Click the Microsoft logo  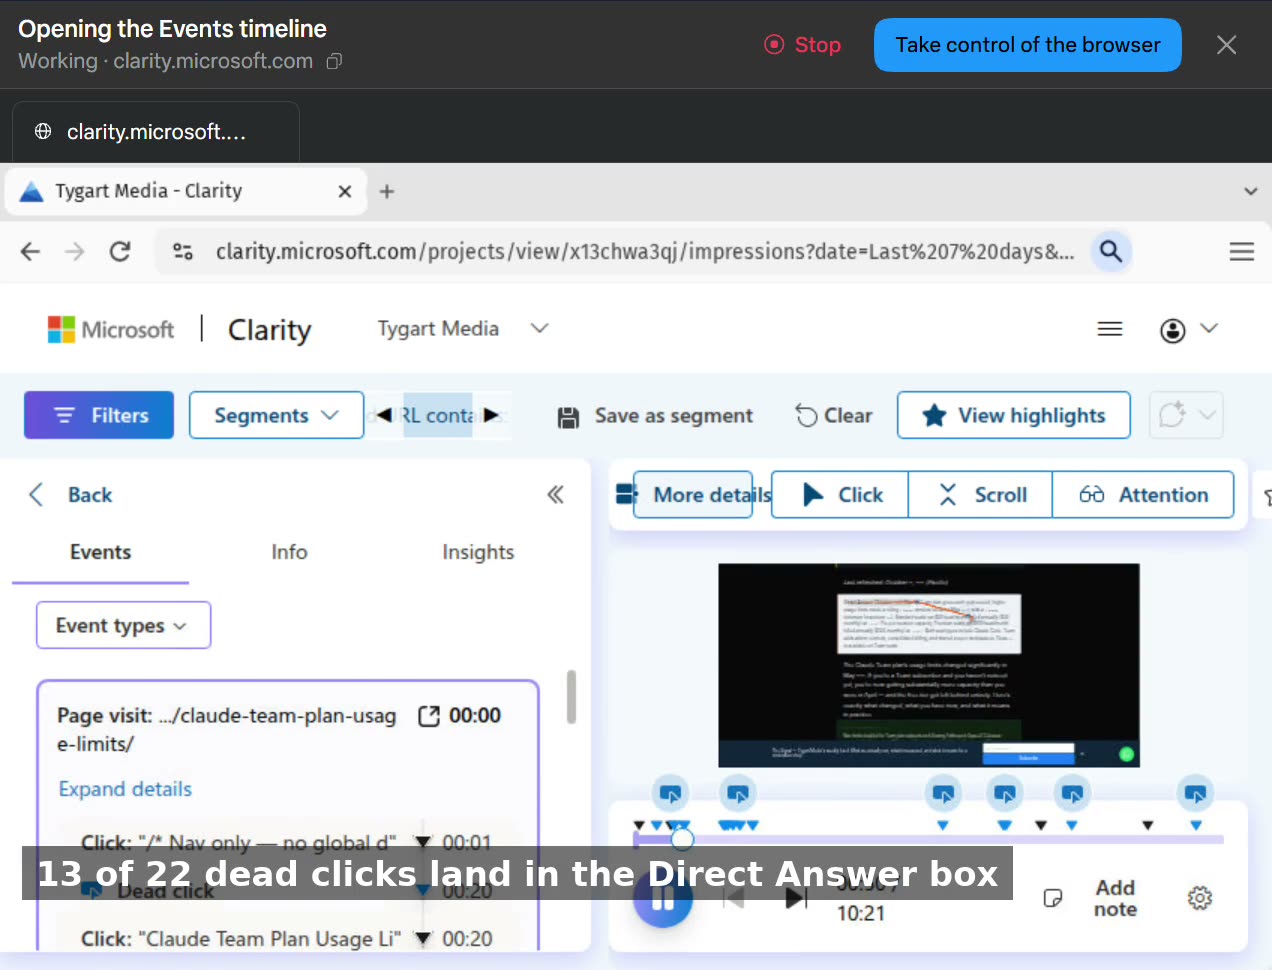point(110,329)
